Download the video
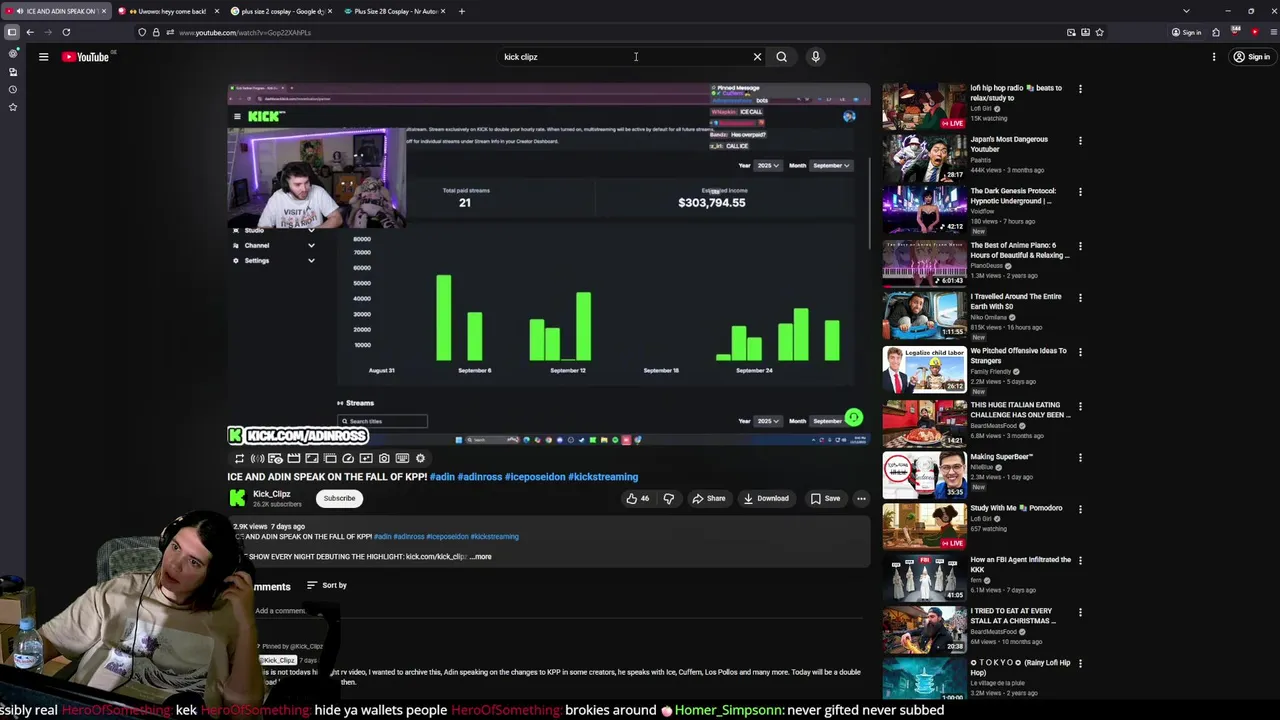 pos(766,498)
